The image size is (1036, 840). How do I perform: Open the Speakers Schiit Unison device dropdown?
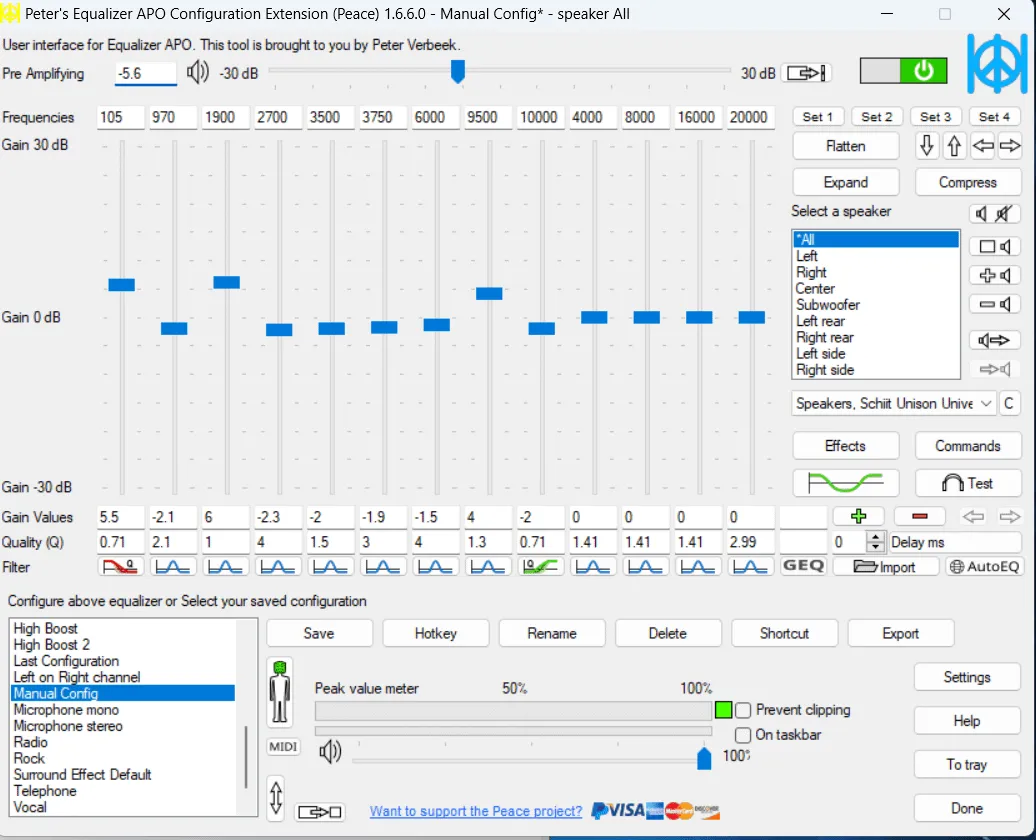(893, 403)
